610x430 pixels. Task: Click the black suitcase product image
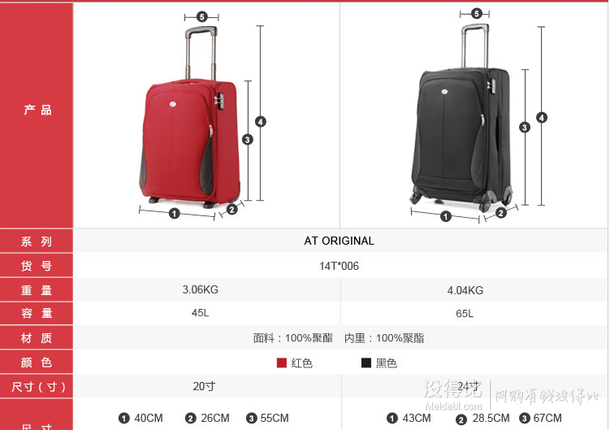point(461,118)
